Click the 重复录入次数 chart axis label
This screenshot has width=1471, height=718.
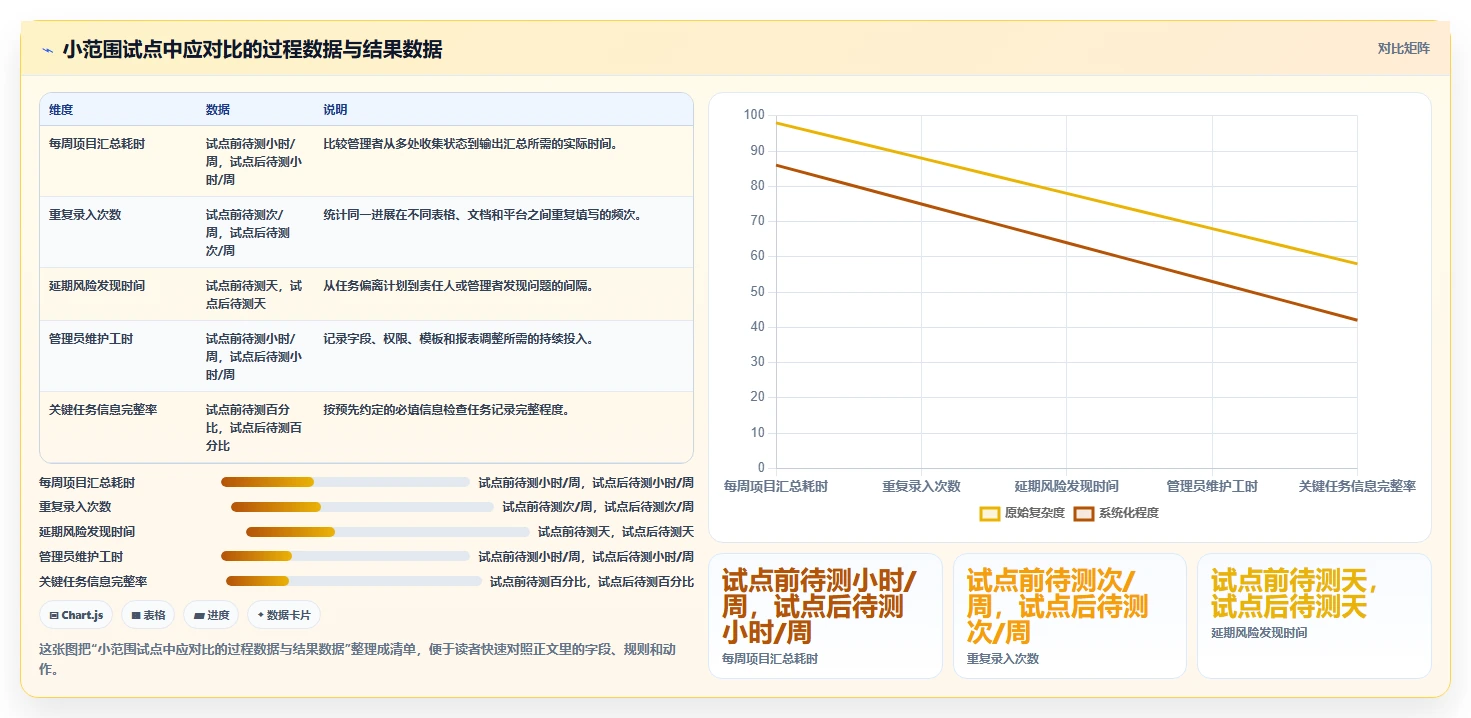pos(921,486)
